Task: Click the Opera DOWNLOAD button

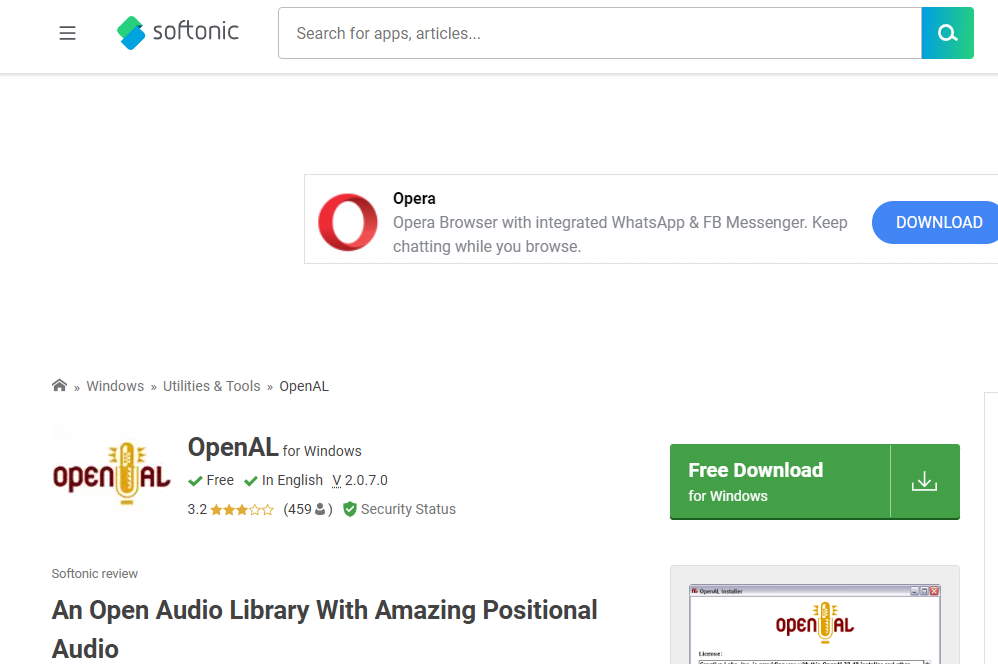Action: (936, 222)
